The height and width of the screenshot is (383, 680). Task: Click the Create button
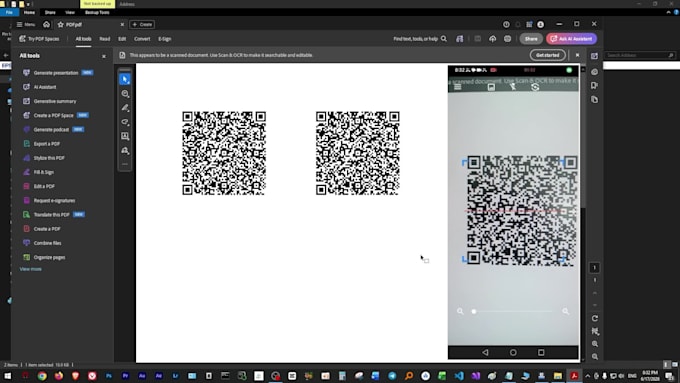(142, 24)
